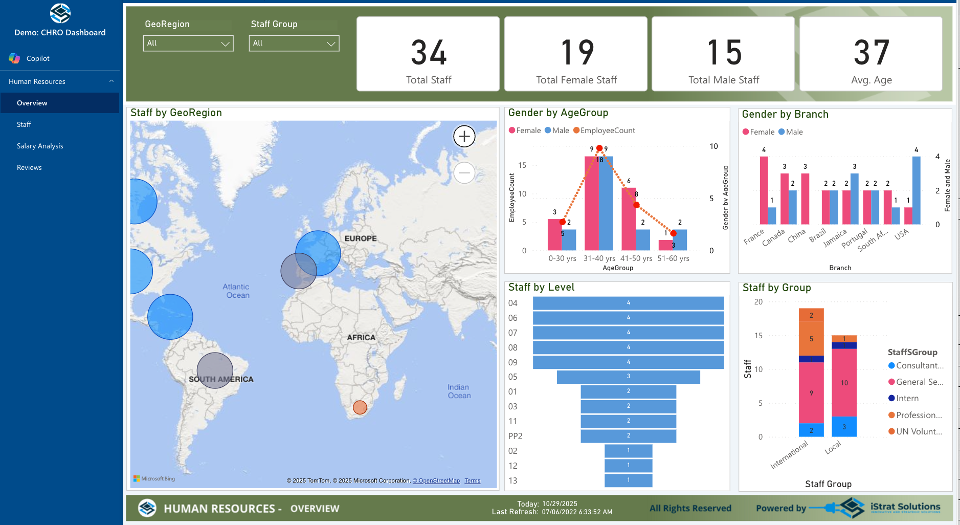Open the map Terms link
Viewport: 960px width, 525px height.
[x=472, y=480]
